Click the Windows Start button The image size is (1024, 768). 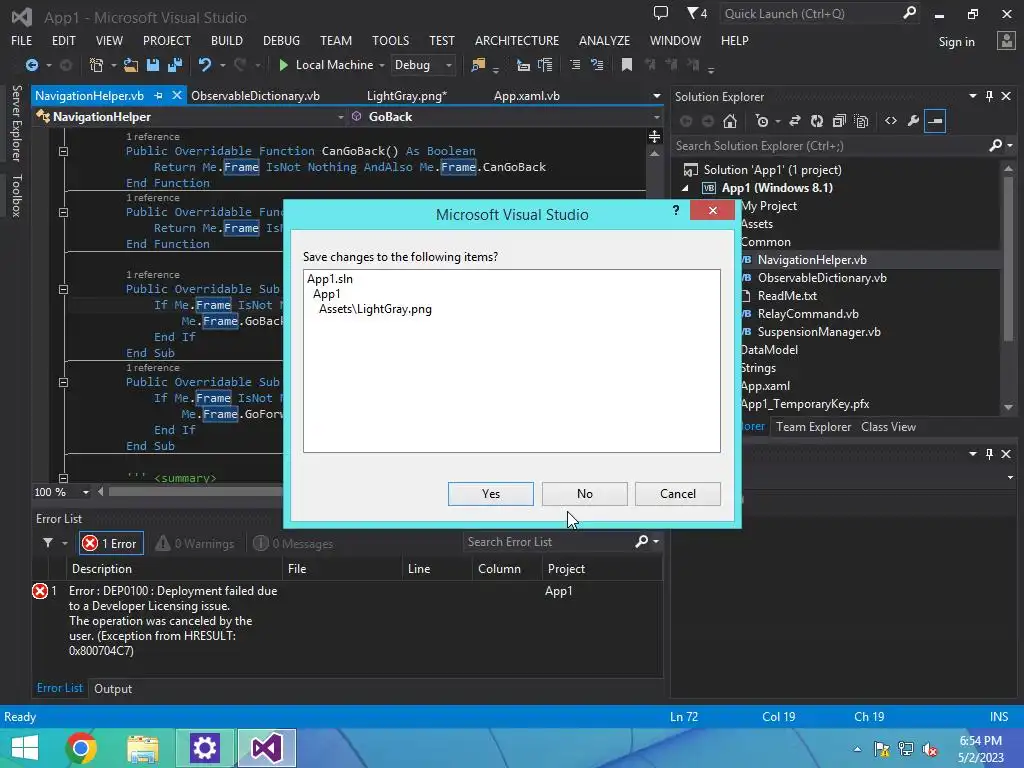25,748
